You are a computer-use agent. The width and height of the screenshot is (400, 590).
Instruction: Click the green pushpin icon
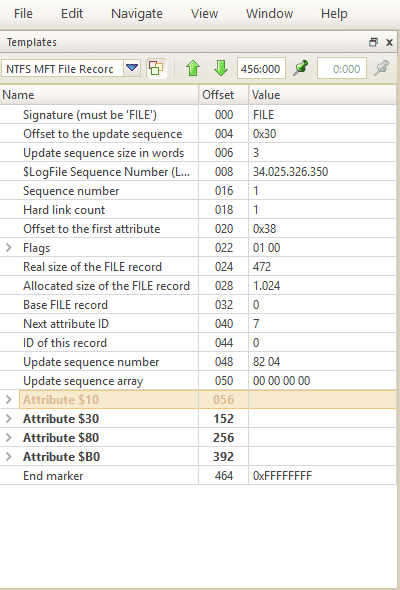click(301, 68)
